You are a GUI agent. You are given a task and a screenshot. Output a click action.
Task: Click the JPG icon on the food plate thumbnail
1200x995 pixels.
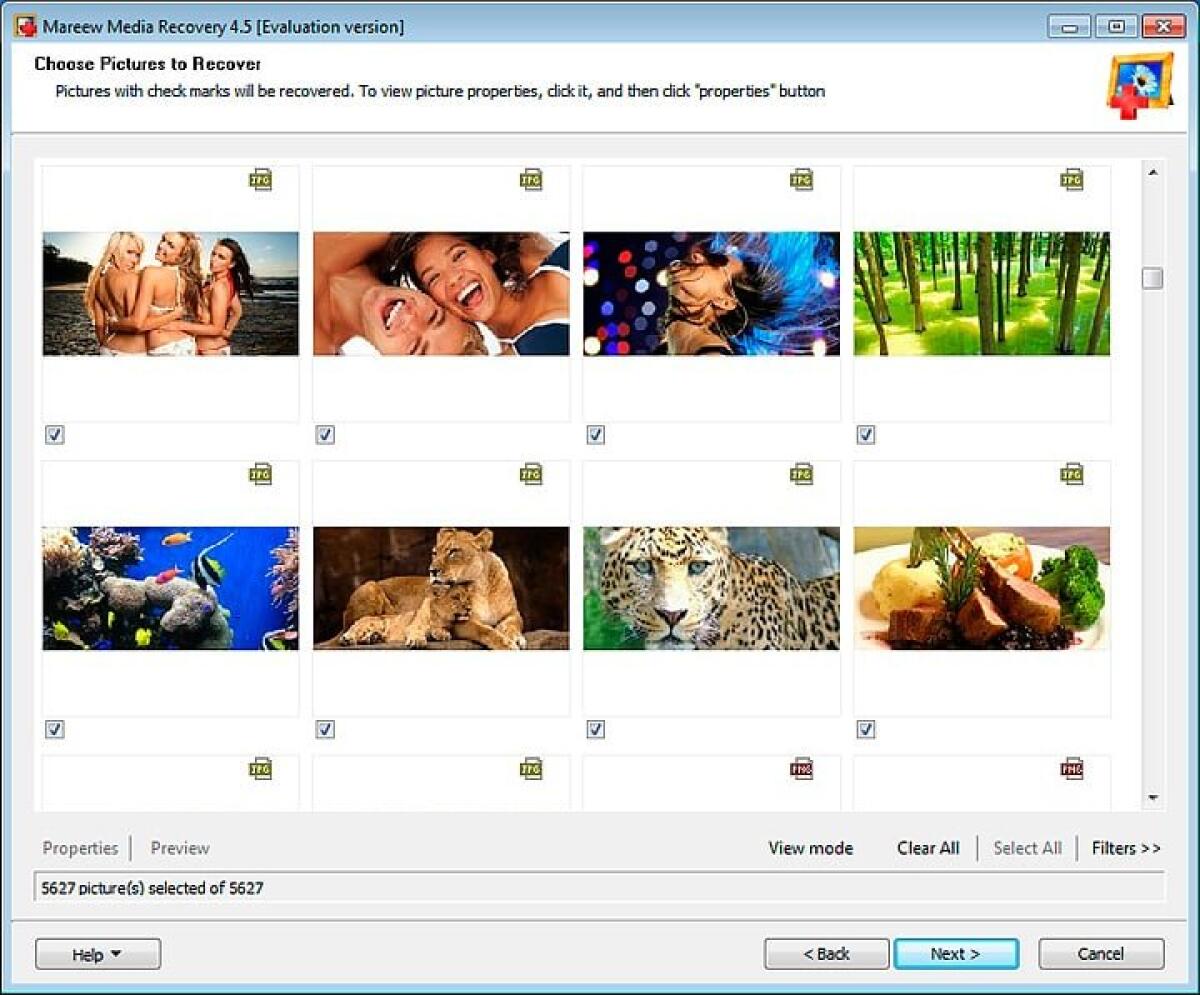(1072, 475)
